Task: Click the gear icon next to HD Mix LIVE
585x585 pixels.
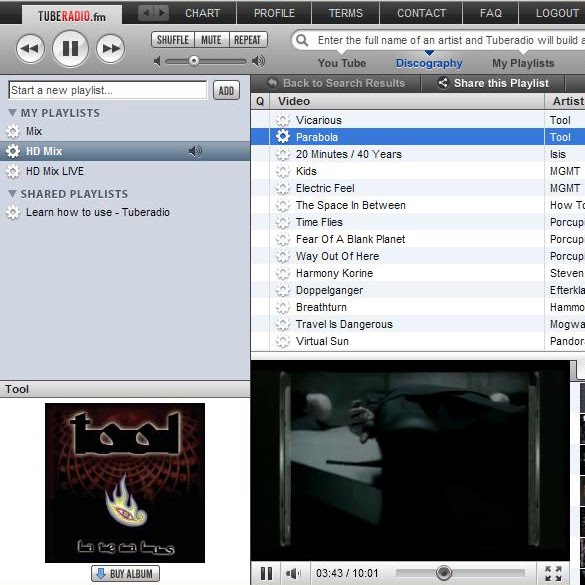Action: pyautogui.click(x=13, y=171)
